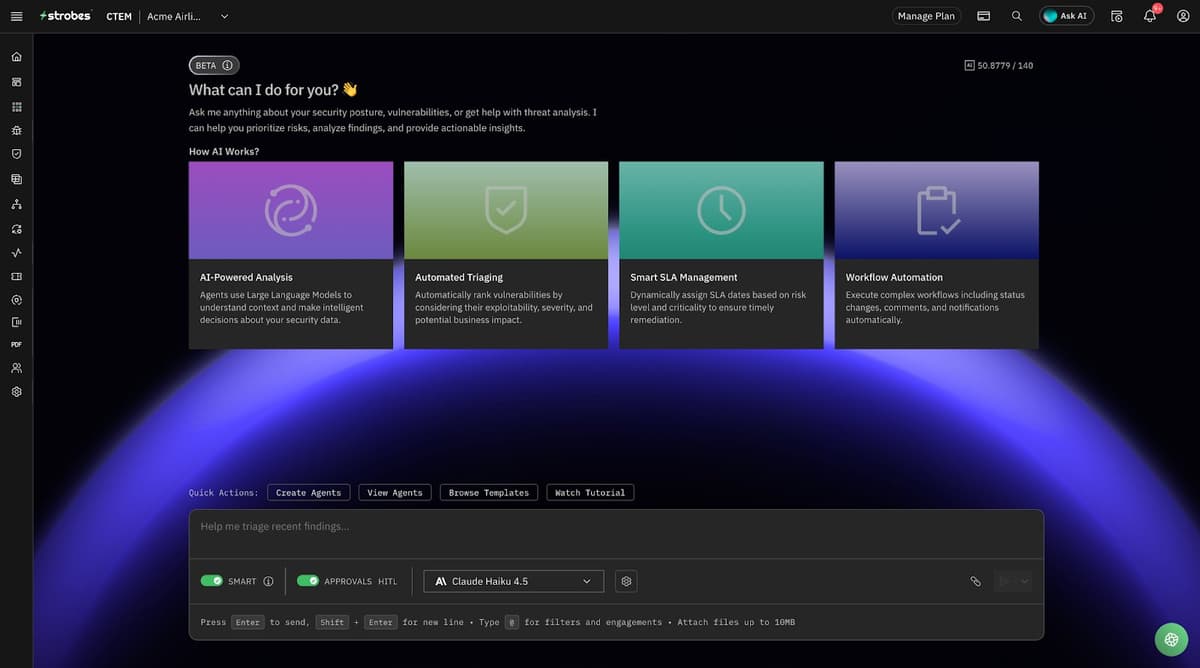The height and width of the screenshot is (668, 1200).
Task: Open the PDF icon in the sidebar
Action: coord(16,344)
